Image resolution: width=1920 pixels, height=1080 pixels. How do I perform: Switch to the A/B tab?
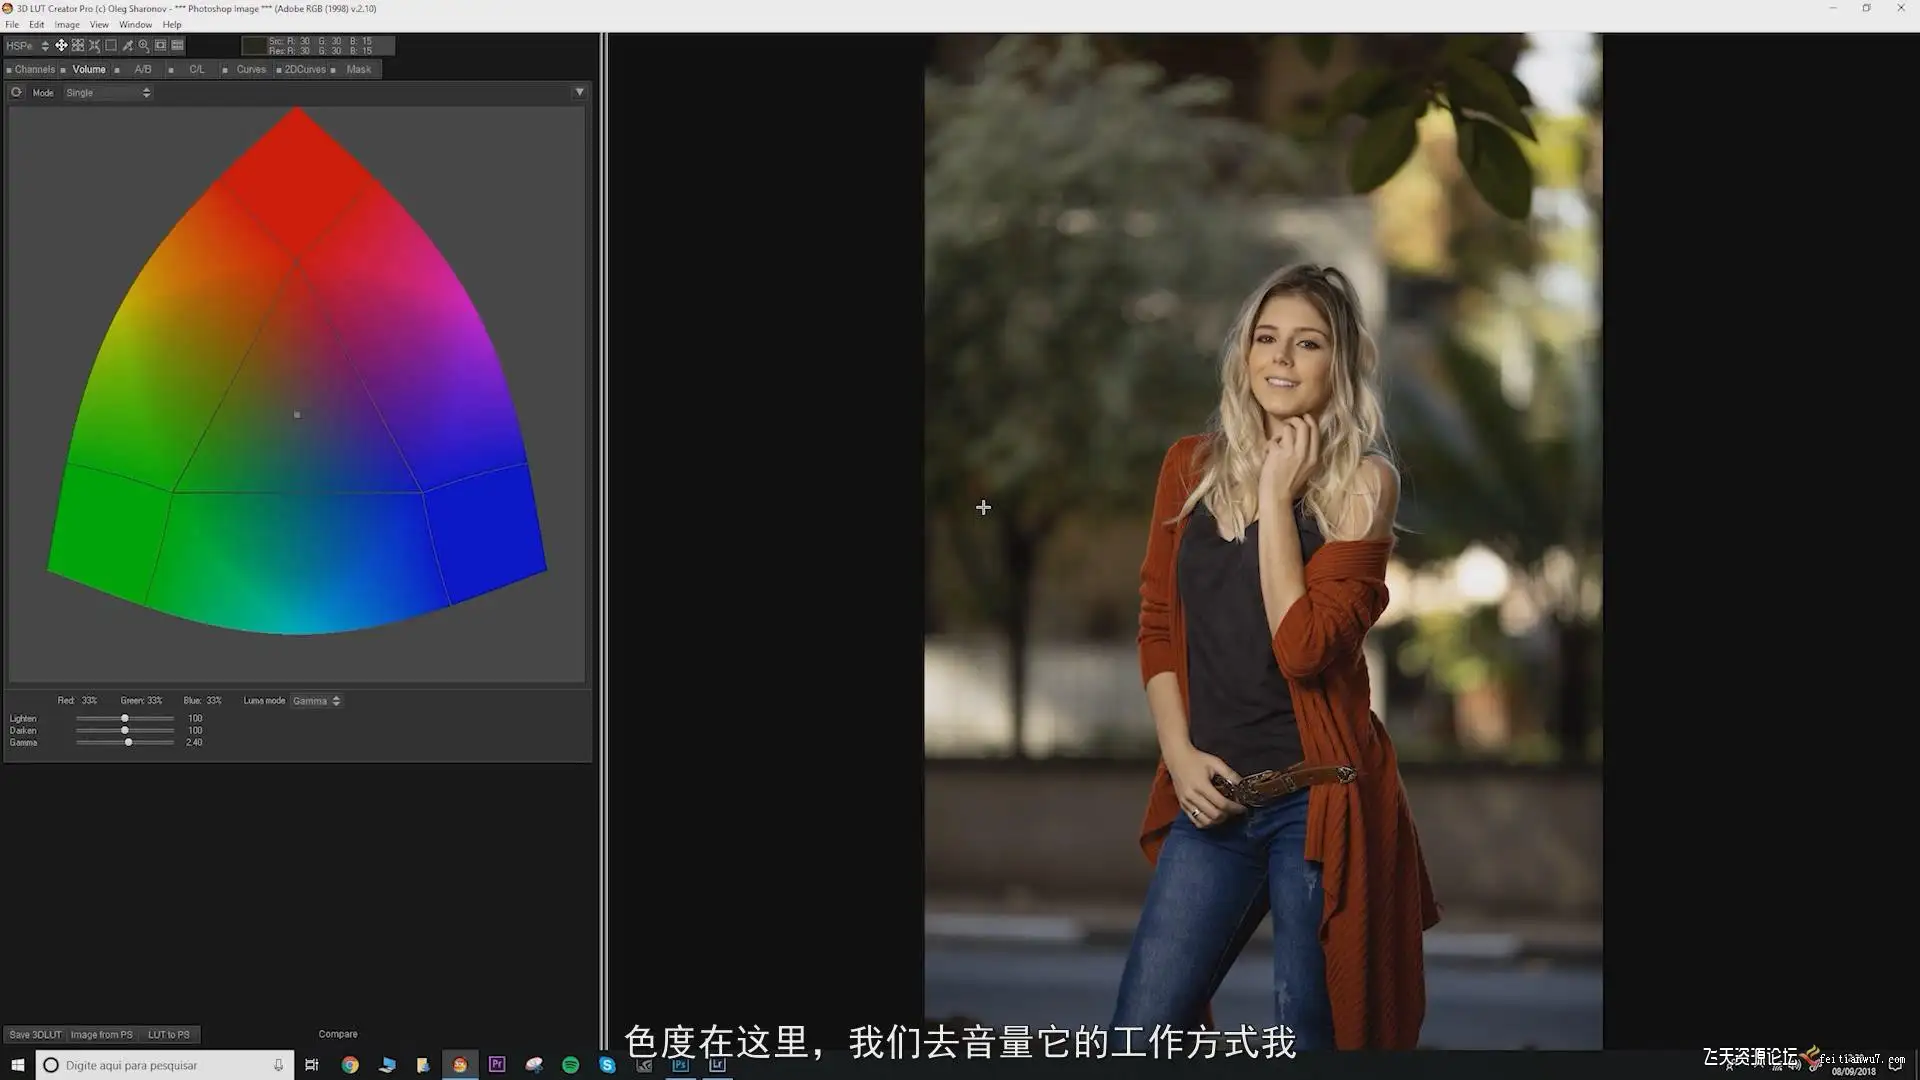point(143,69)
